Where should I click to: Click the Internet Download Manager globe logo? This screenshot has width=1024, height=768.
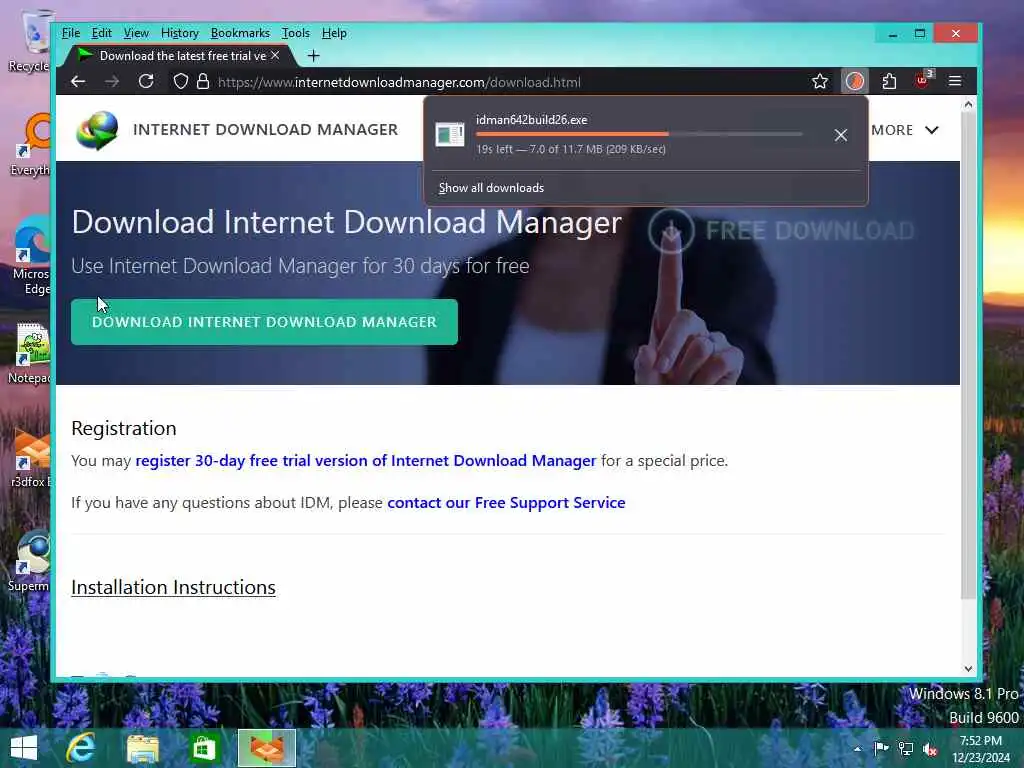(97, 130)
